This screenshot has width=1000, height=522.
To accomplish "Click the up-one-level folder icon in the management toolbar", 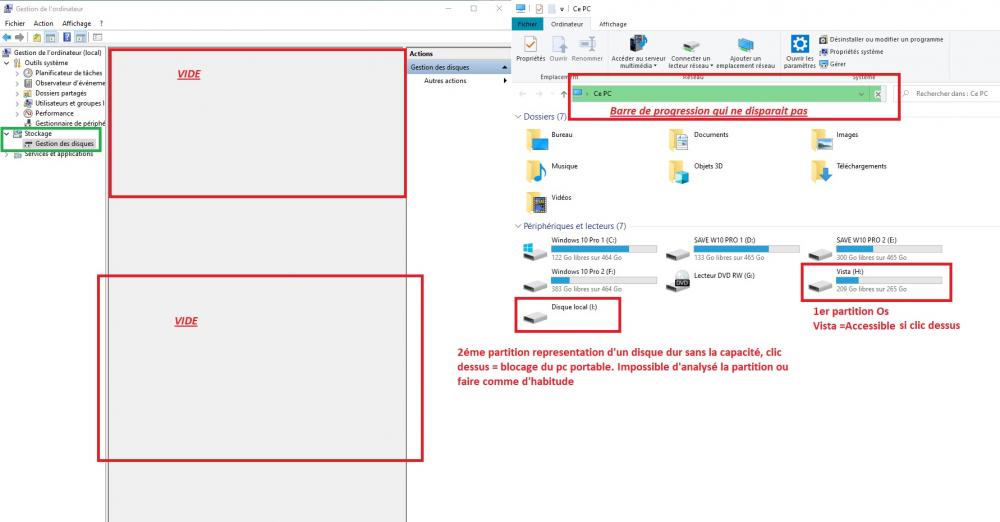I will click(37, 38).
